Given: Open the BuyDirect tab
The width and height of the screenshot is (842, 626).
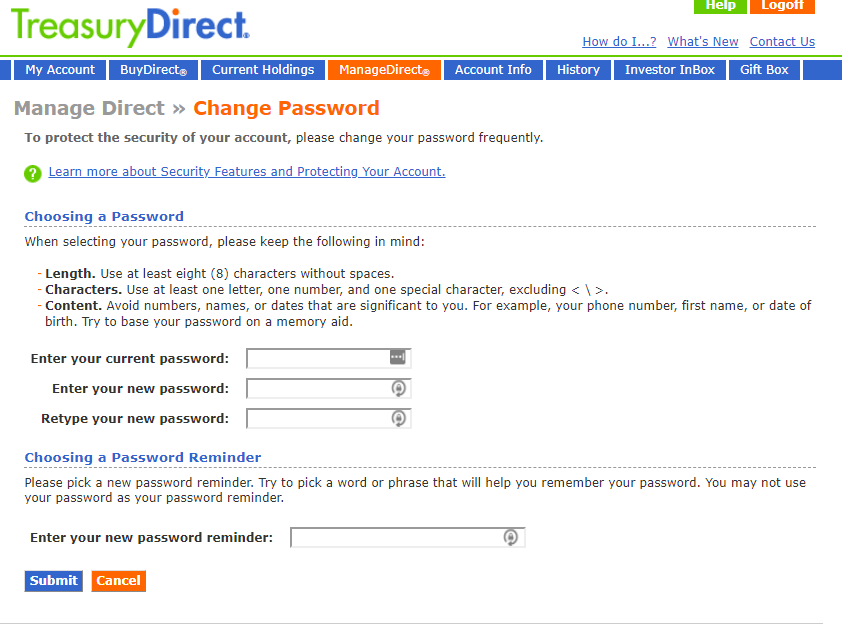Looking at the screenshot, I should pyautogui.click(x=154, y=70).
